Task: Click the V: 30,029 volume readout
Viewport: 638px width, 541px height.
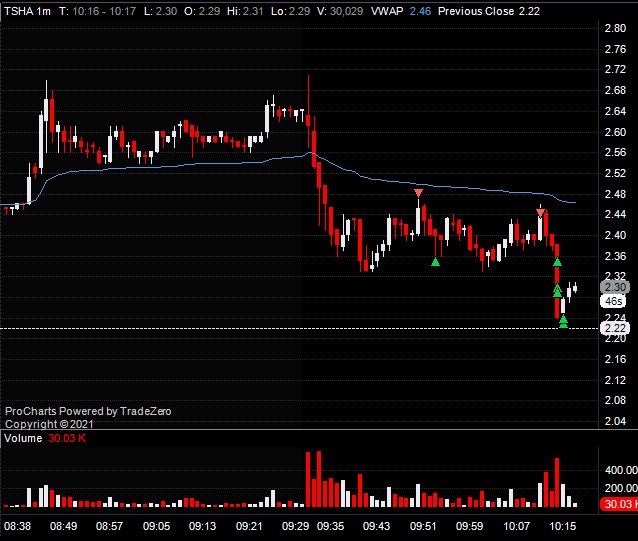Action: click(x=340, y=11)
